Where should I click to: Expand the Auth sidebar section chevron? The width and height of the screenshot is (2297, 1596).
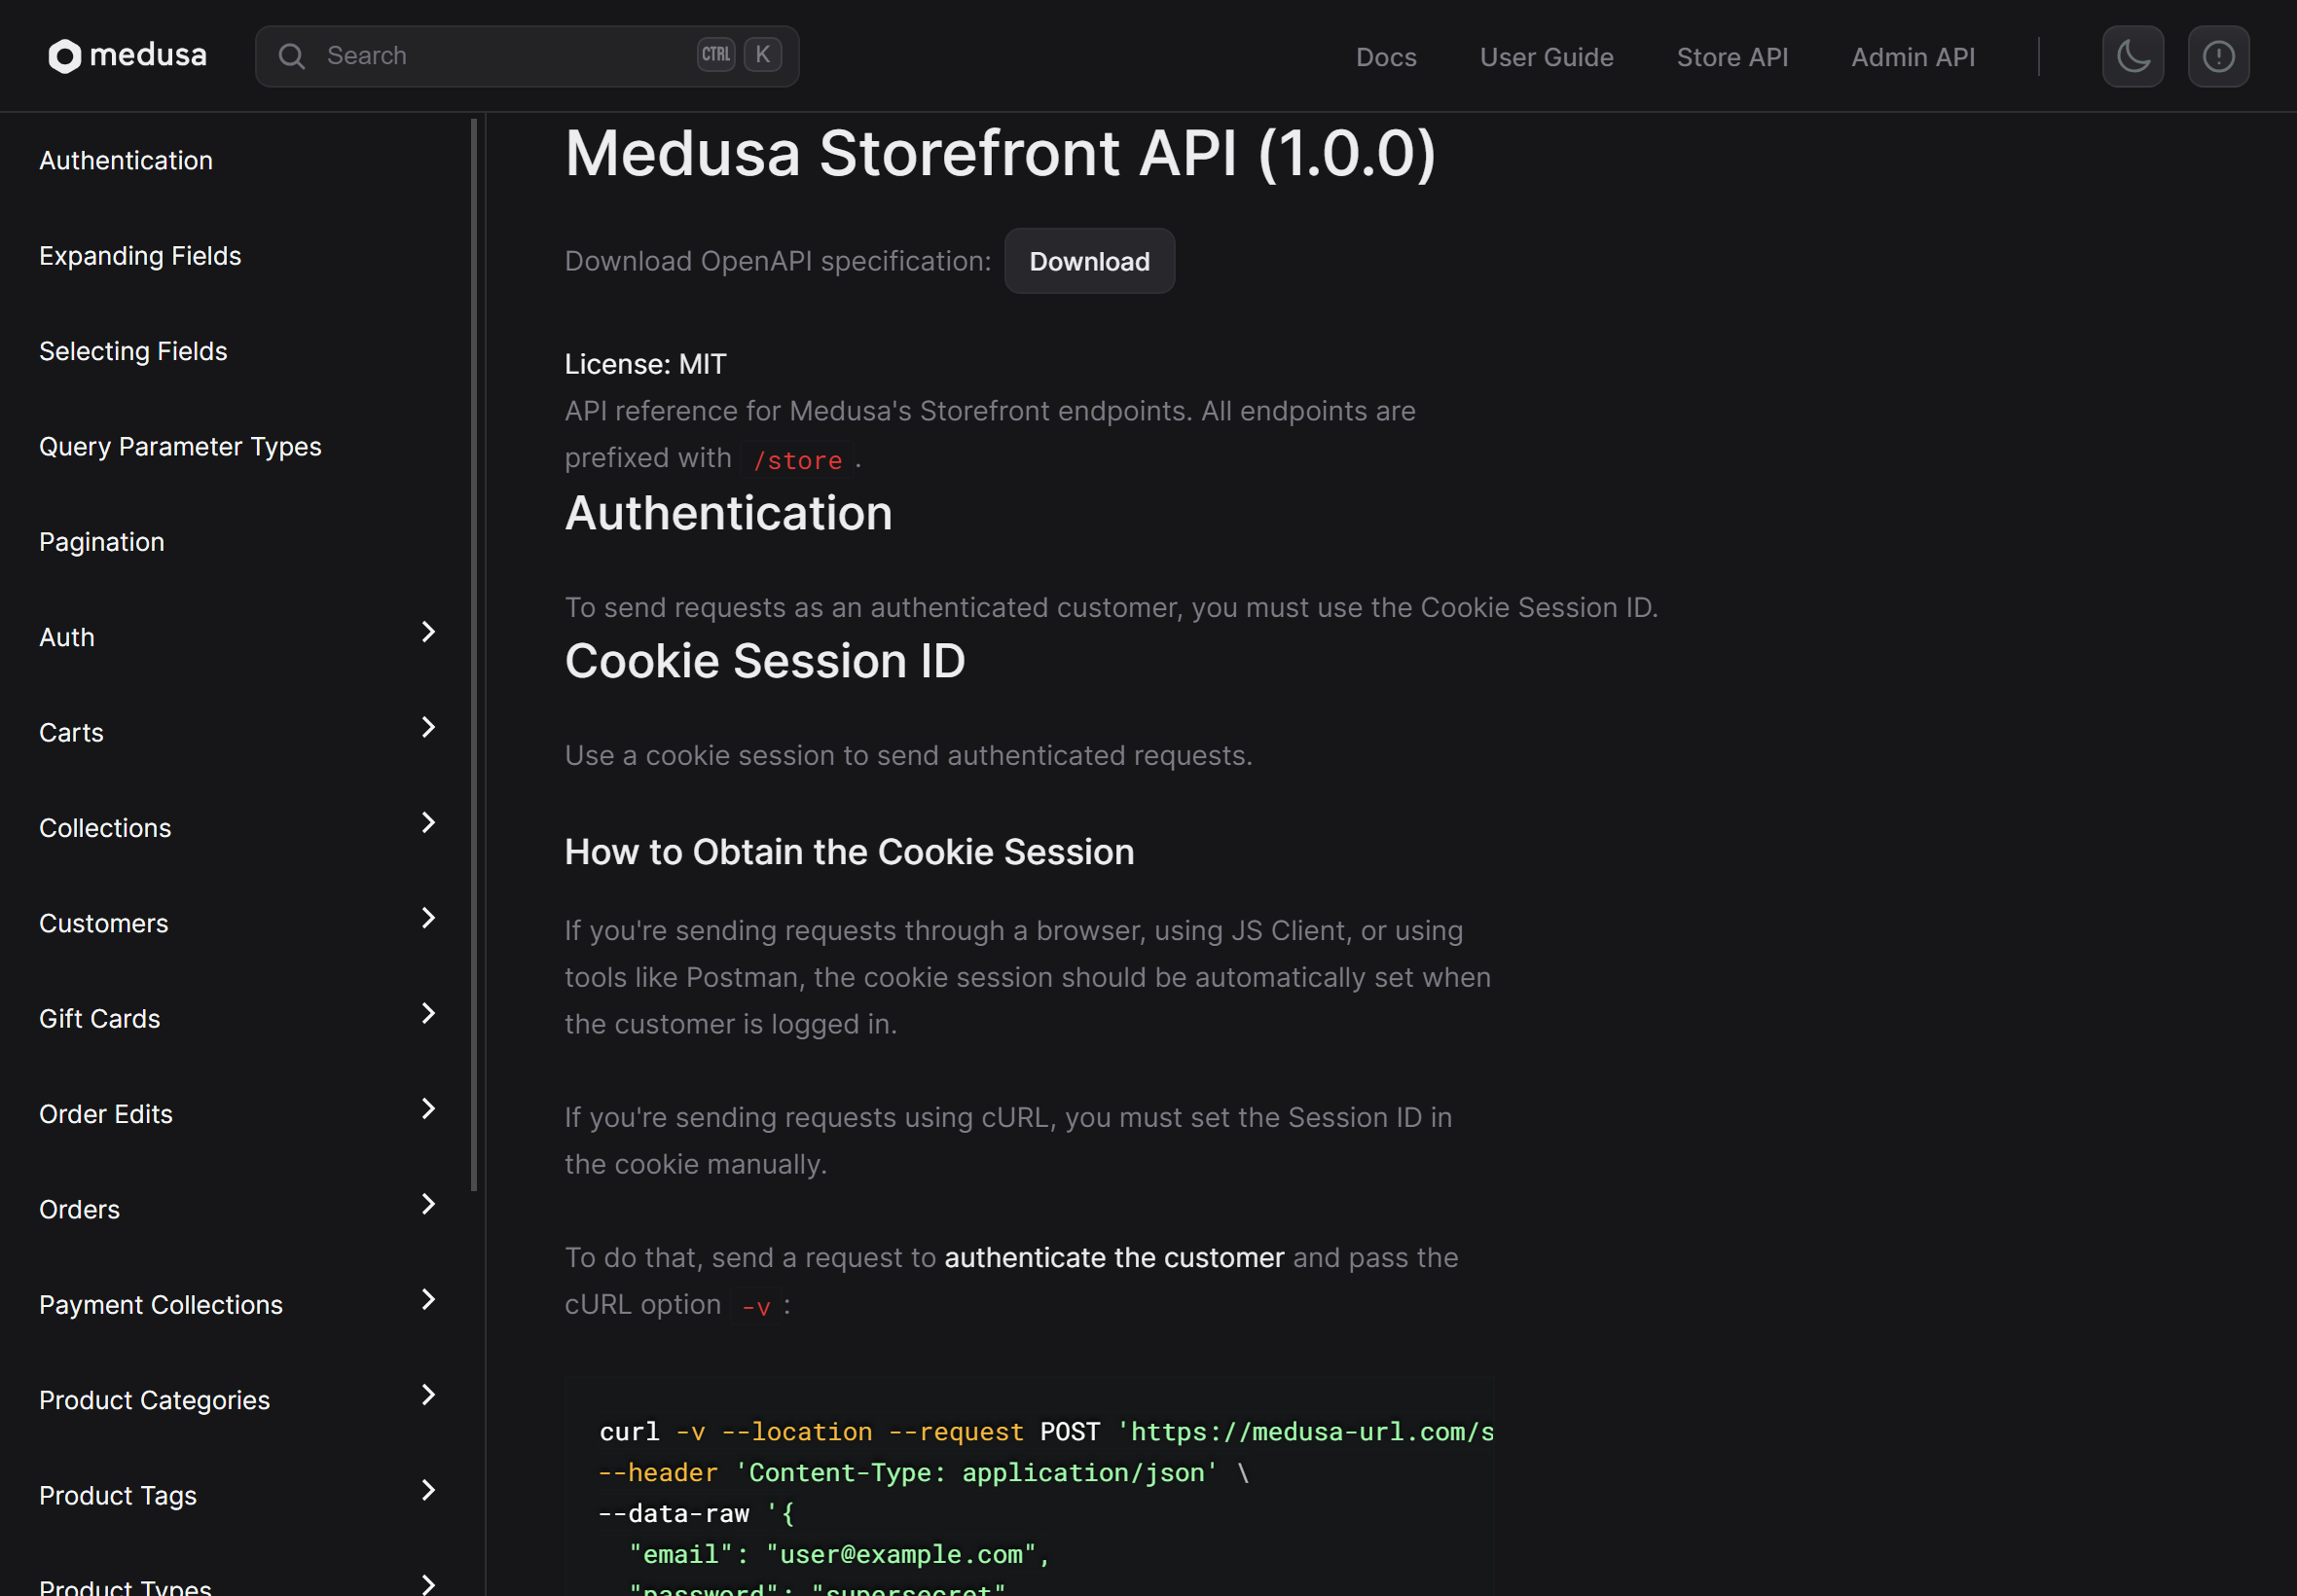[428, 632]
